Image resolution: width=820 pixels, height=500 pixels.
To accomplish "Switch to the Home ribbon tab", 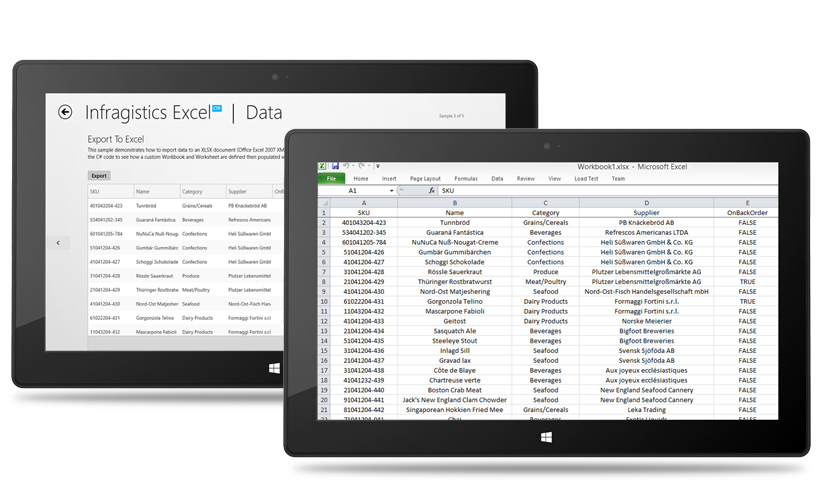I will click(361, 178).
